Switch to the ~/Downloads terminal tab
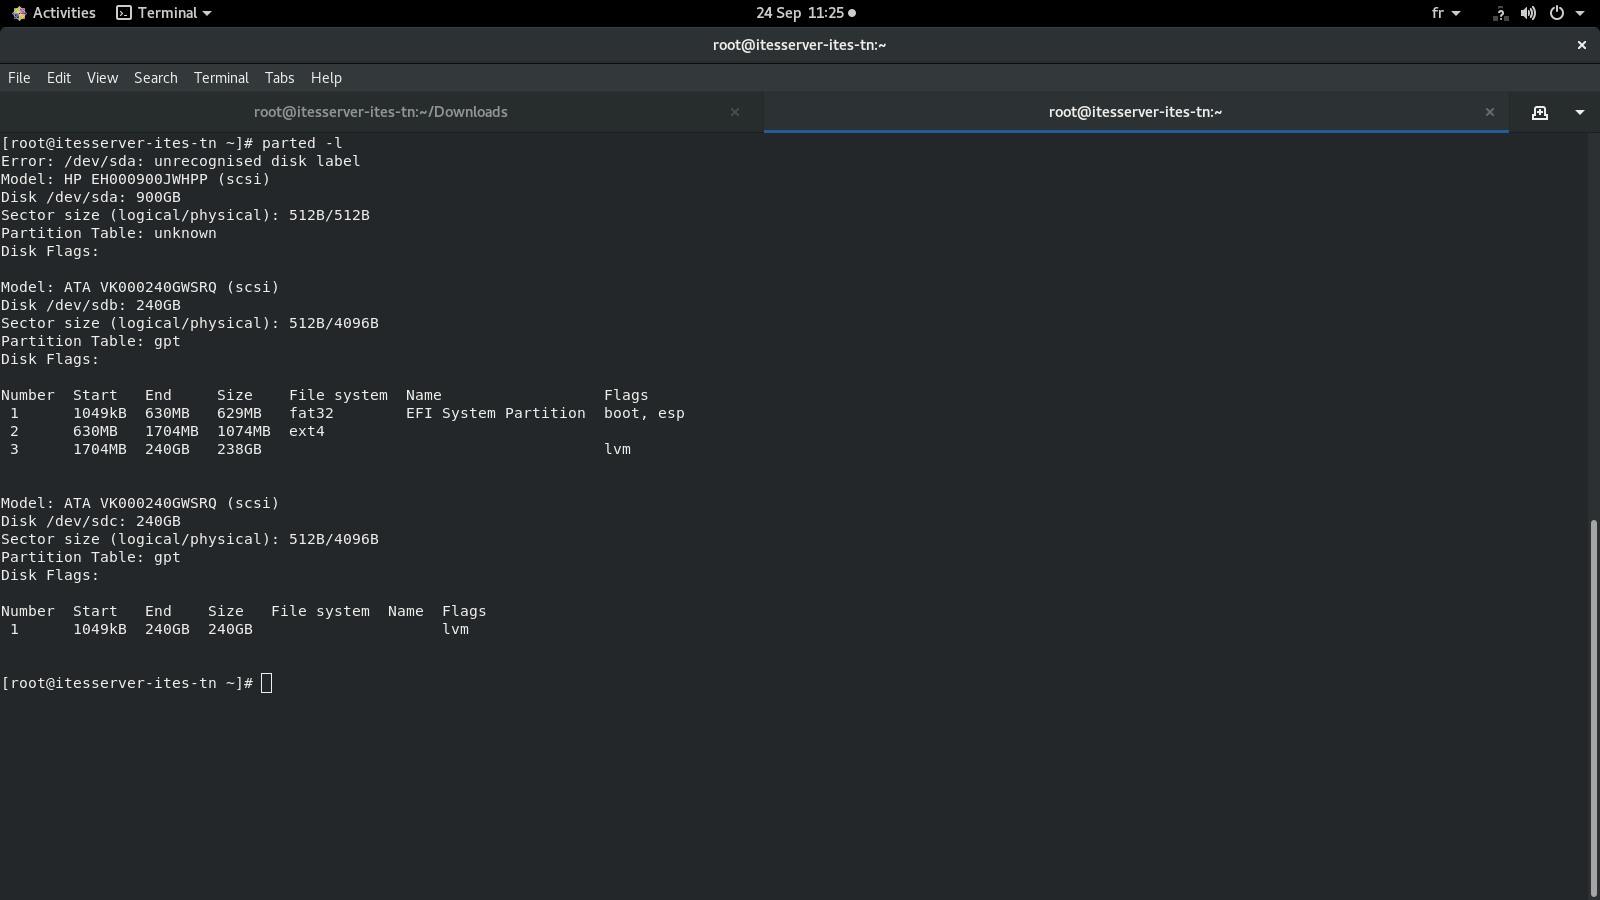Image resolution: width=1600 pixels, height=900 pixels. 381,112
